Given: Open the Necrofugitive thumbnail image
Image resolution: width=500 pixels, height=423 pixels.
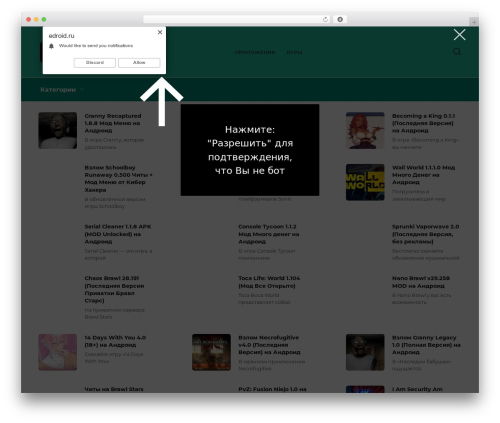Looking at the screenshot, I should pyautogui.click(x=211, y=352).
